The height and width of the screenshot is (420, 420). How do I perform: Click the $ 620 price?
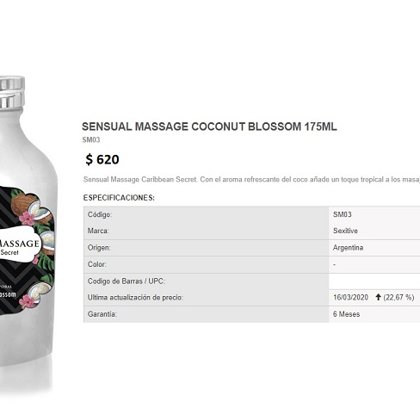[x=102, y=159]
